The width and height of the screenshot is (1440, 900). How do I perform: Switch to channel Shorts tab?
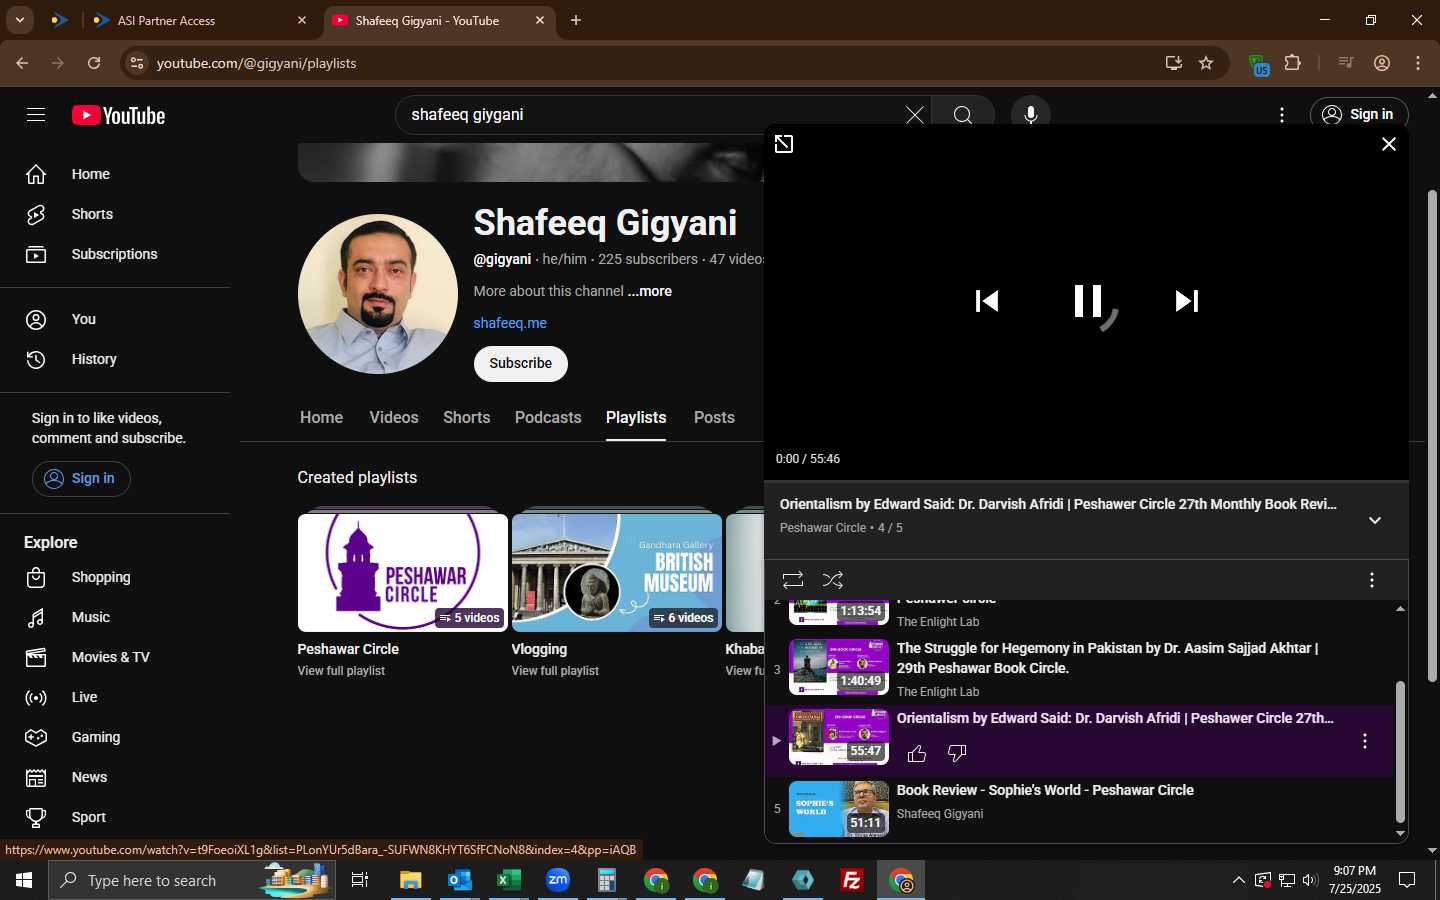[467, 418]
